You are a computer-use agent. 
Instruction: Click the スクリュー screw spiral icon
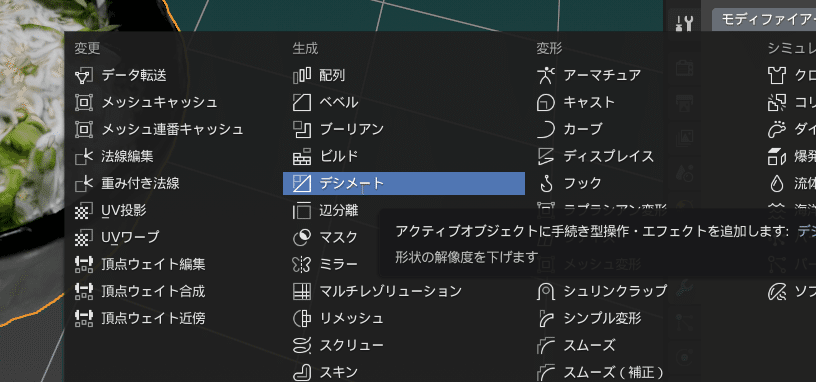[x=302, y=345]
